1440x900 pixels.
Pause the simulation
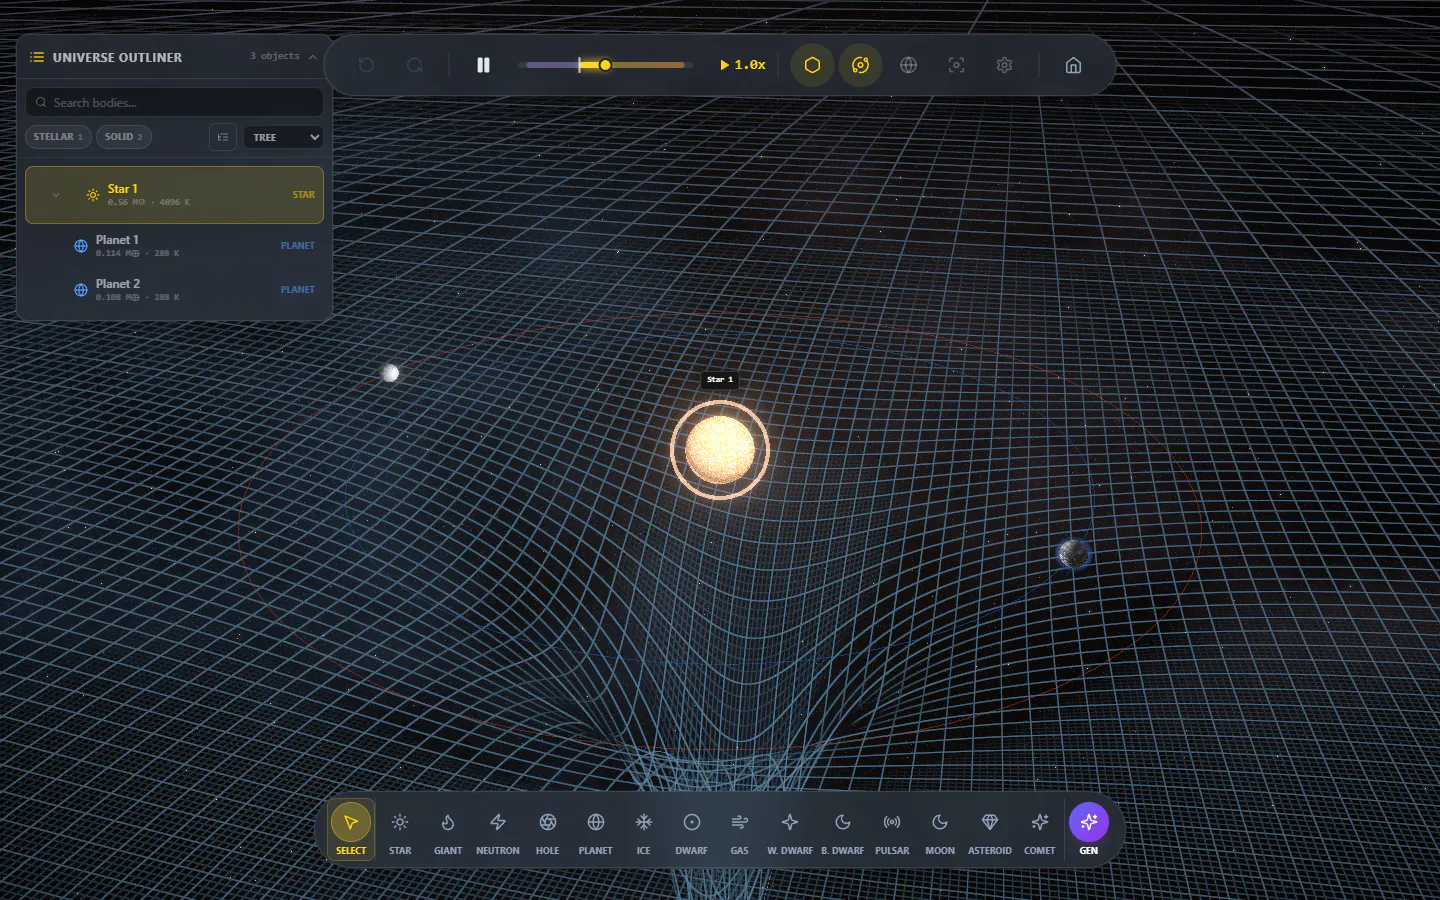pos(483,65)
